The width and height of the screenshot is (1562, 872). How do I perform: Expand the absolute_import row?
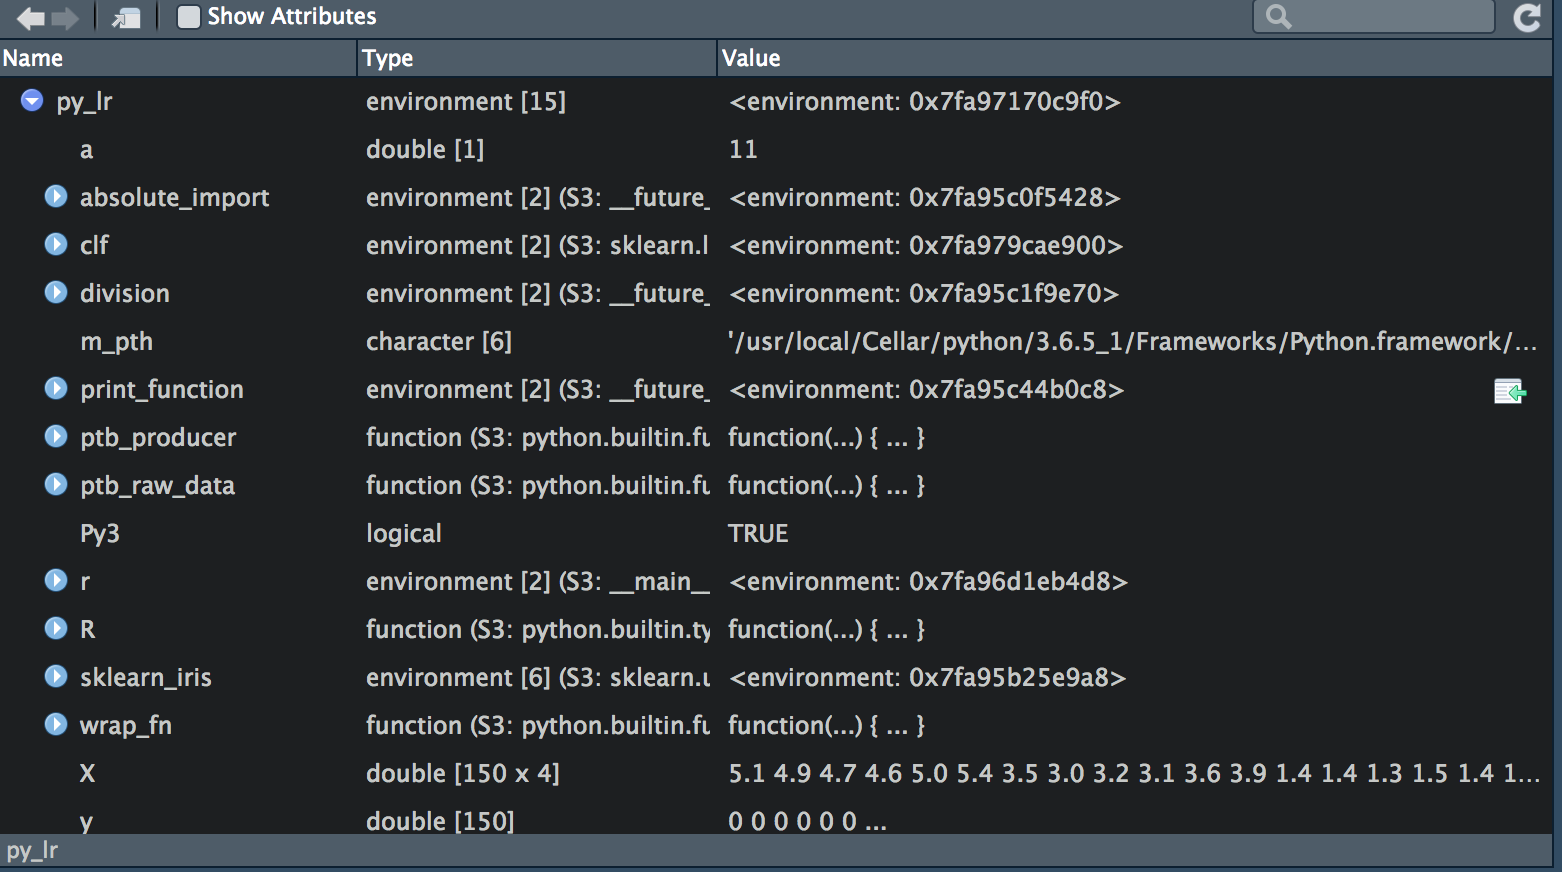click(56, 196)
